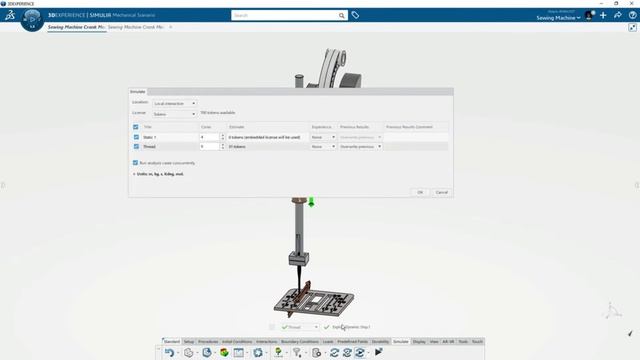Image resolution: width=640 pixels, height=360 pixels.
Task: Click the search magnifier icon
Action: tap(341, 16)
